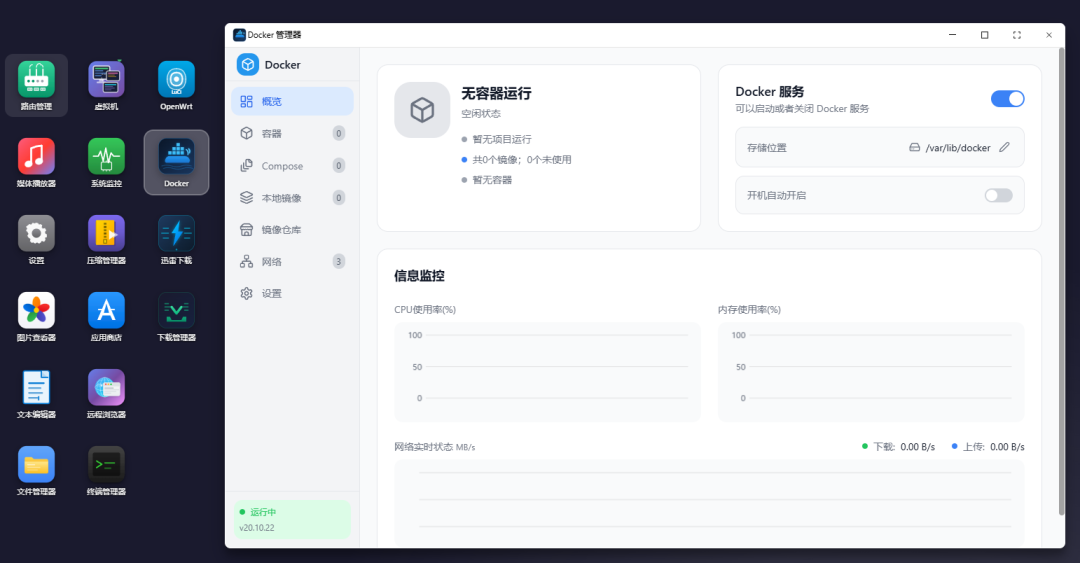Click the 运行中 status panel
Screen dimensions: 1080x563
(291, 519)
